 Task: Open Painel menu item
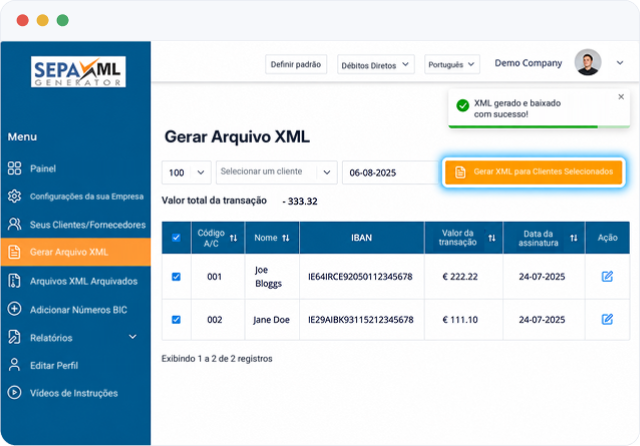(76, 169)
